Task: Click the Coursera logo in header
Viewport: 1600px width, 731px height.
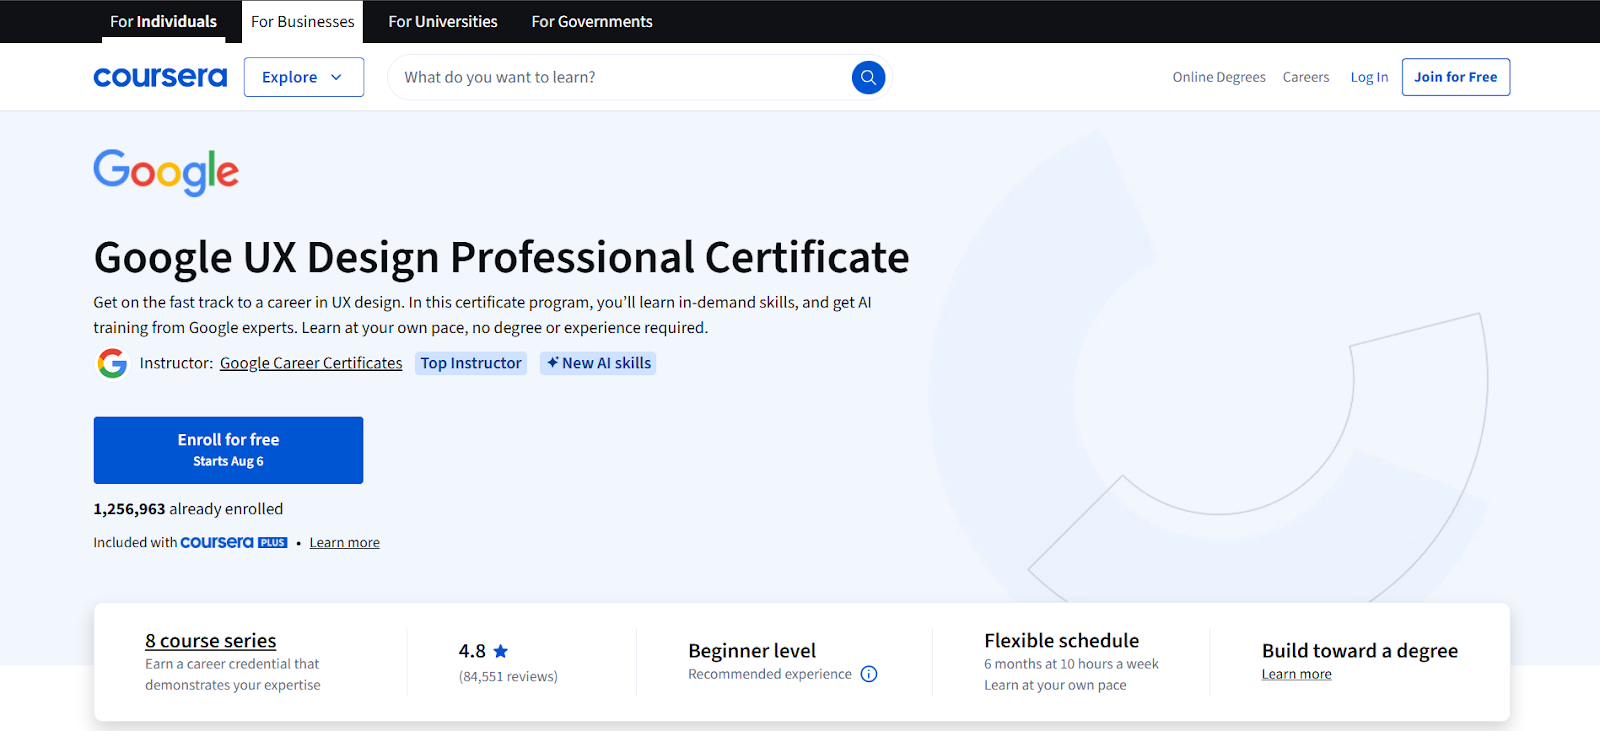Action: click(x=160, y=77)
